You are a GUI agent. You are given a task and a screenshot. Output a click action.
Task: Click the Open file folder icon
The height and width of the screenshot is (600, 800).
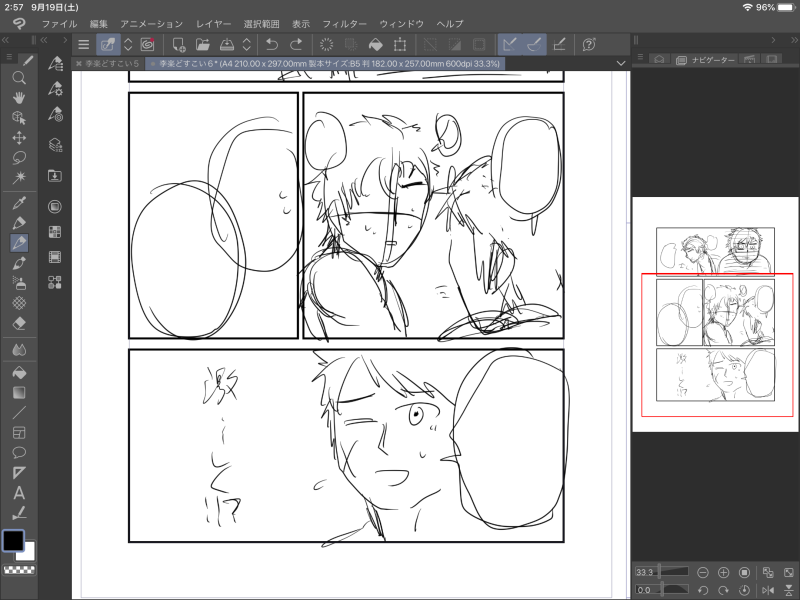pos(203,45)
